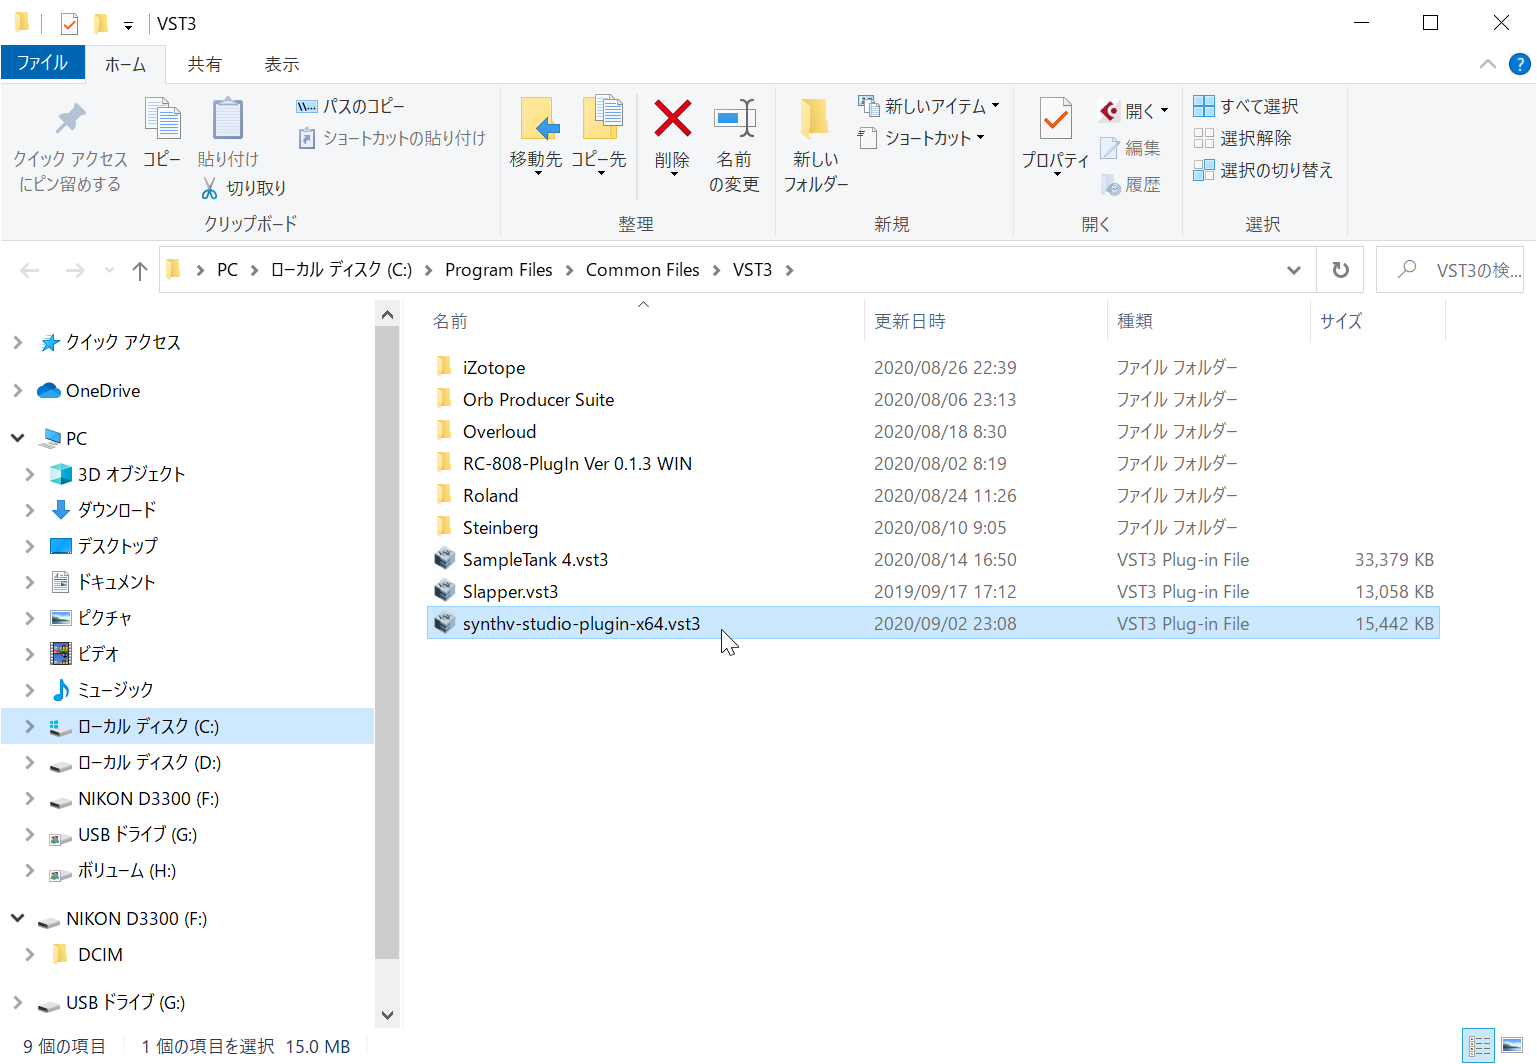Select Local Disk (D:) in the tree

(149, 762)
